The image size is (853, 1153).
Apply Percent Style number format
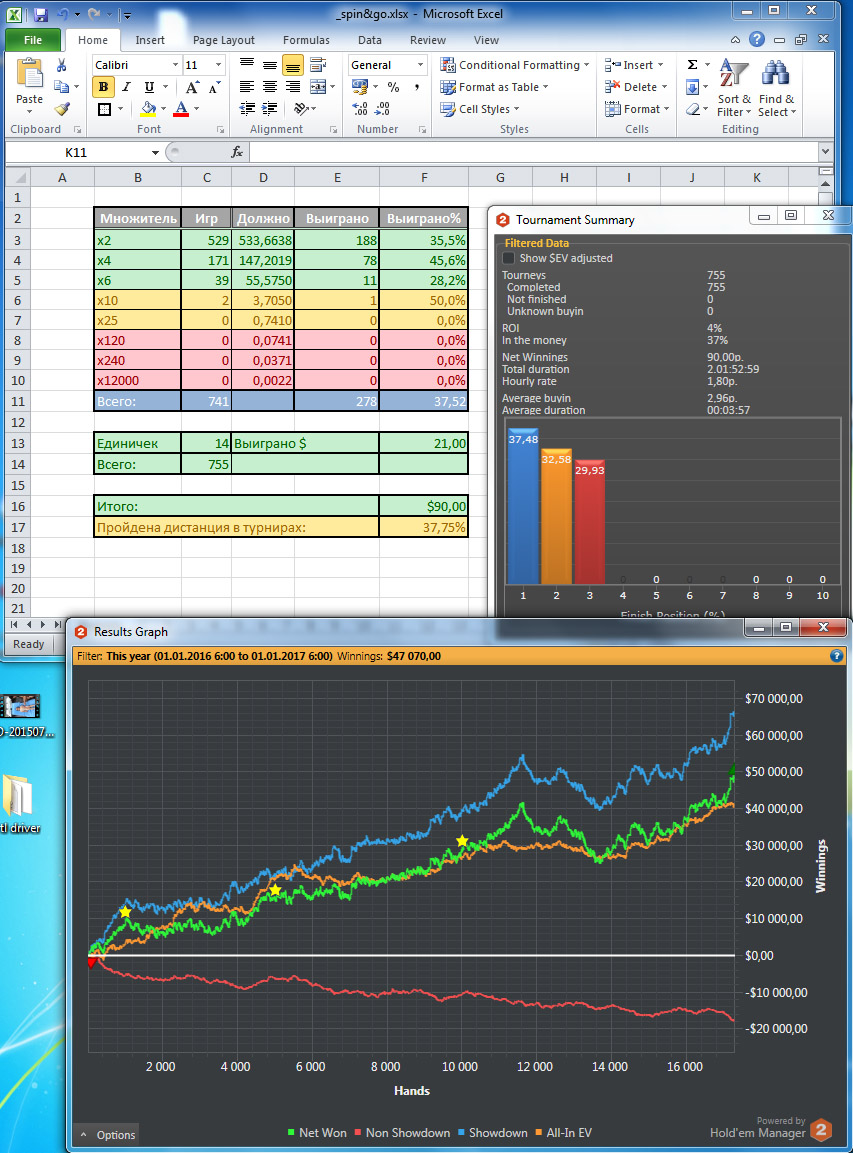pyautogui.click(x=393, y=87)
